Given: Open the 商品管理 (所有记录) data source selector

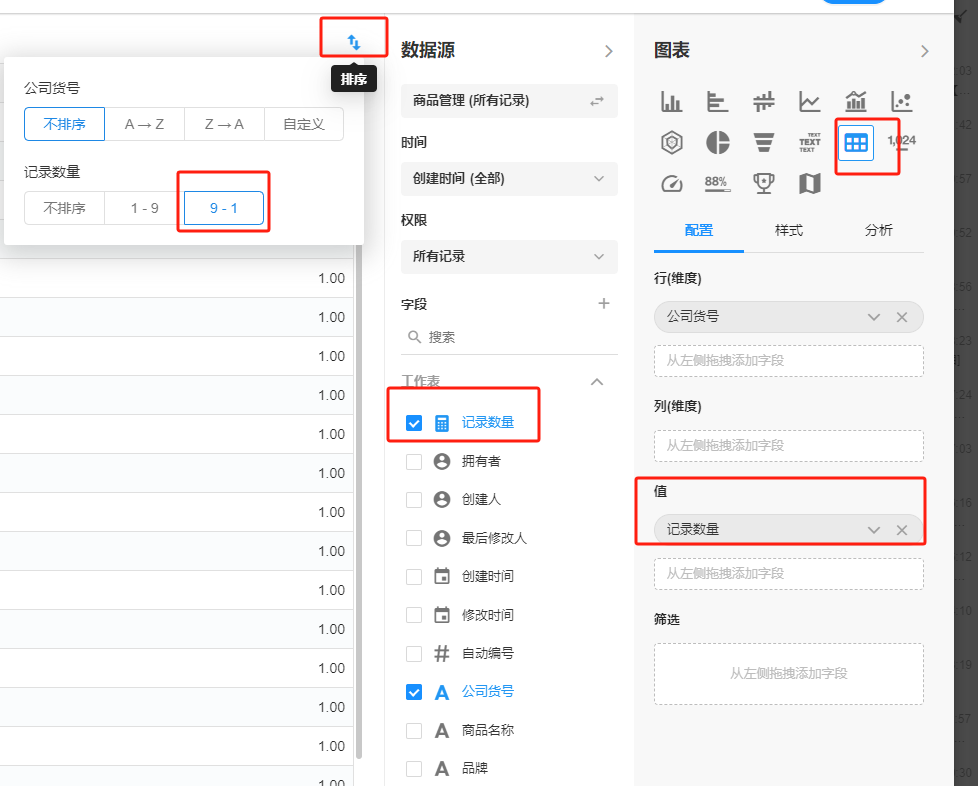Looking at the screenshot, I should pos(509,101).
